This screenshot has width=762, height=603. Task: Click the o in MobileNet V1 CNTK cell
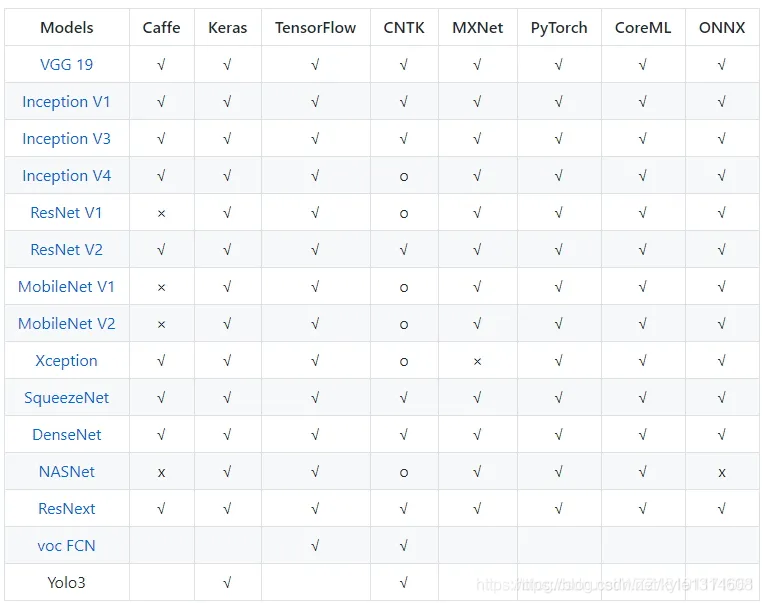click(x=404, y=288)
